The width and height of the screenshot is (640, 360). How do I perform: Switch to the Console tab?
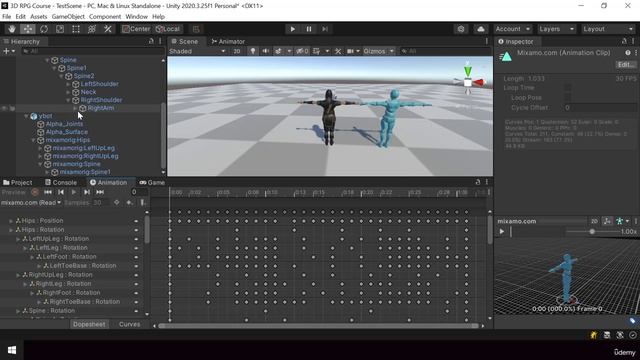coord(61,182)
